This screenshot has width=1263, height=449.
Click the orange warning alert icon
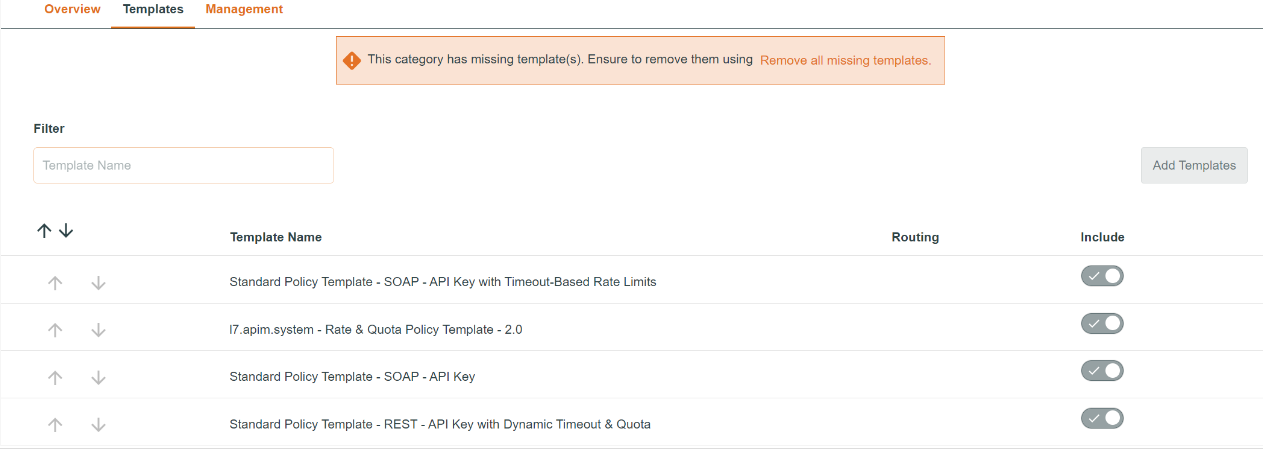tap(352, 60)
